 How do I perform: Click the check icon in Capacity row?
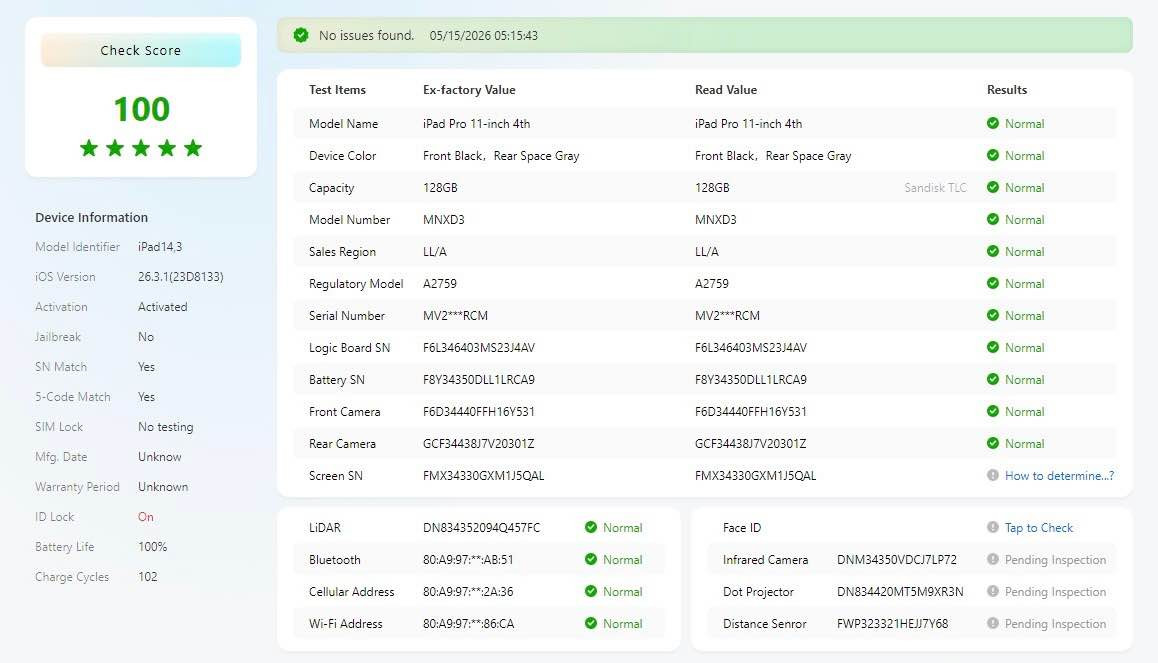point(993,188)
